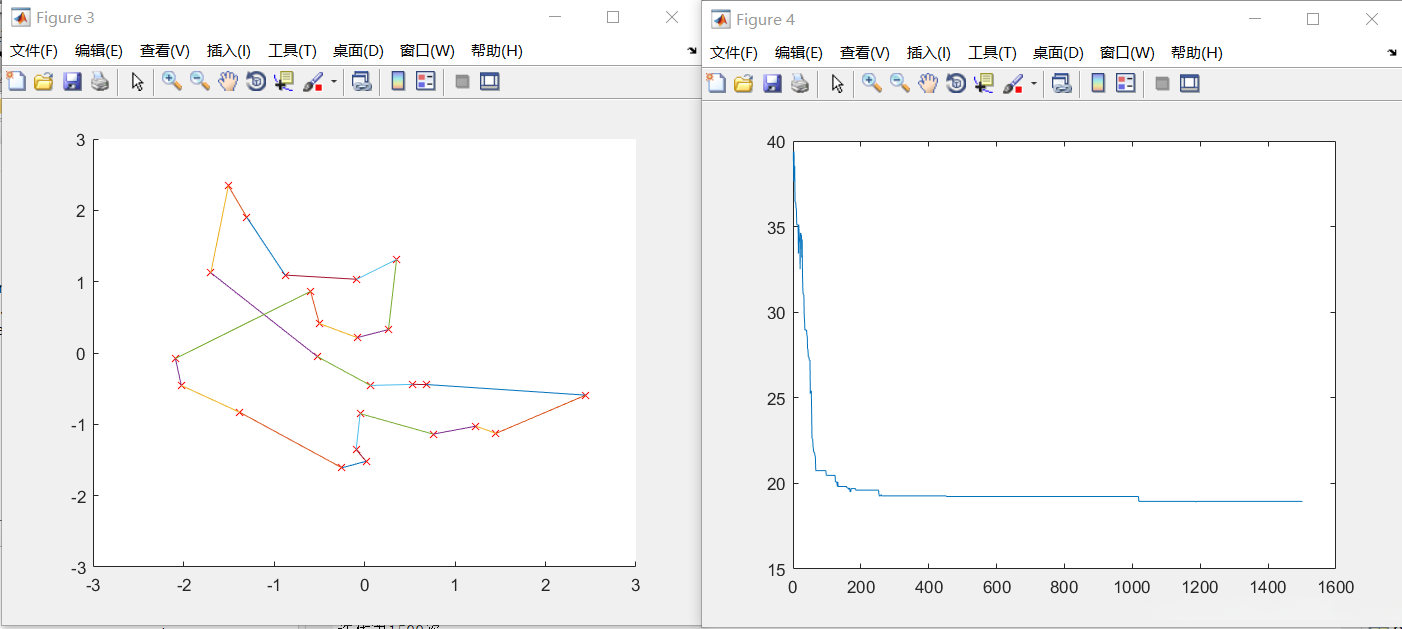Click New Figure icon in Figure 4 toolbar
The width and height of the screenshot is (1402, 629).
[716, 83]
